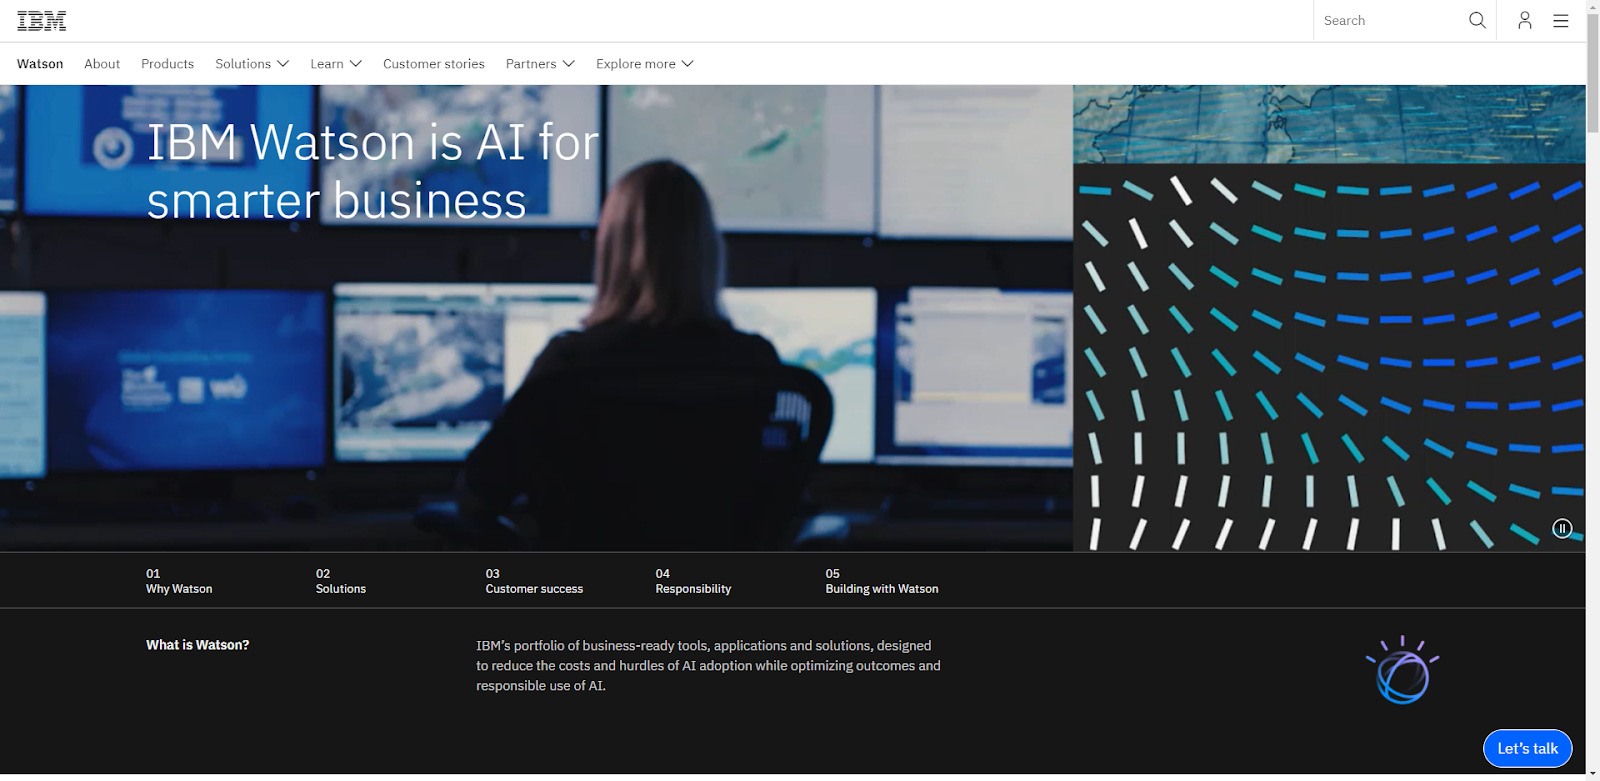The width and height of the screenshot is (1600, 781).
Task: Click the scrollbar down arrow
Action: (x=1593, y=773)
